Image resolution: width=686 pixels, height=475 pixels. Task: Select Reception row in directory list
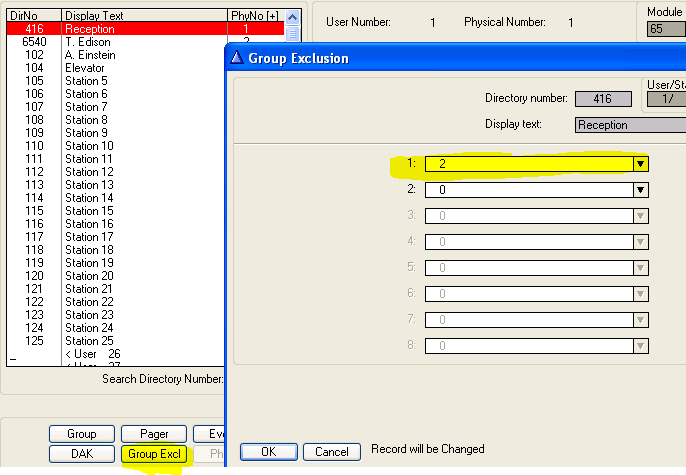(90, 29)
